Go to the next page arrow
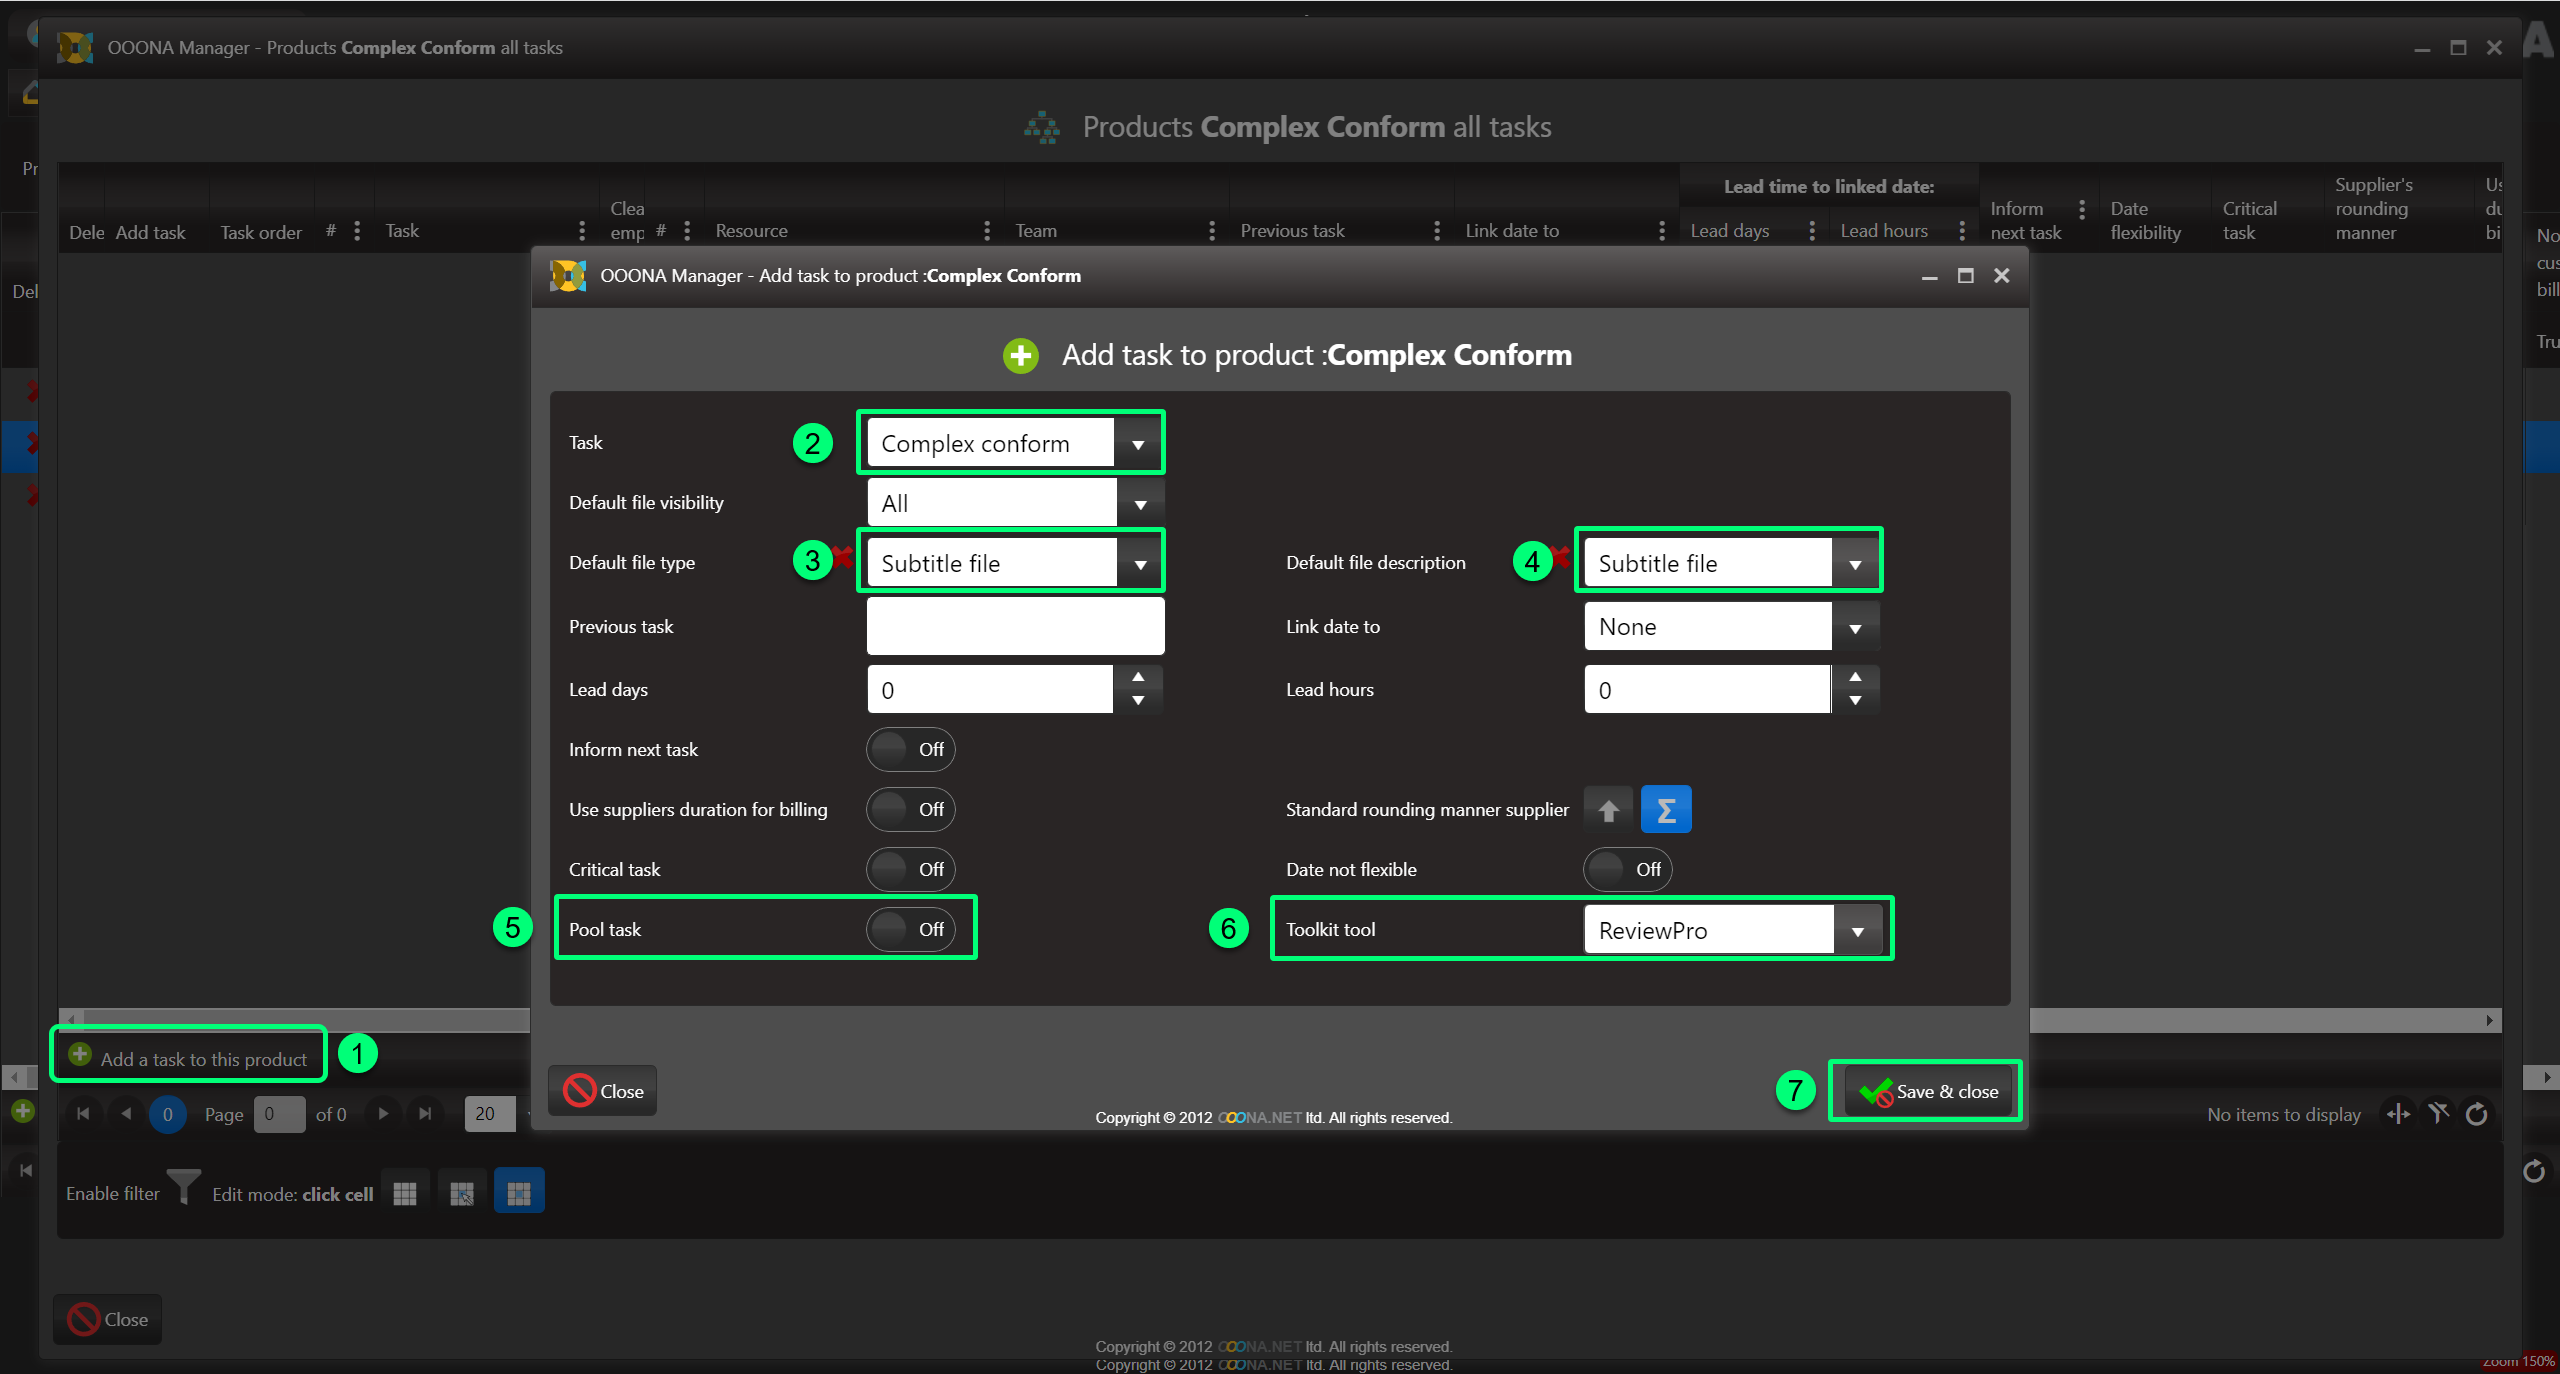Viewport: 2560px width, 1374px height. tap(383, 1113)
